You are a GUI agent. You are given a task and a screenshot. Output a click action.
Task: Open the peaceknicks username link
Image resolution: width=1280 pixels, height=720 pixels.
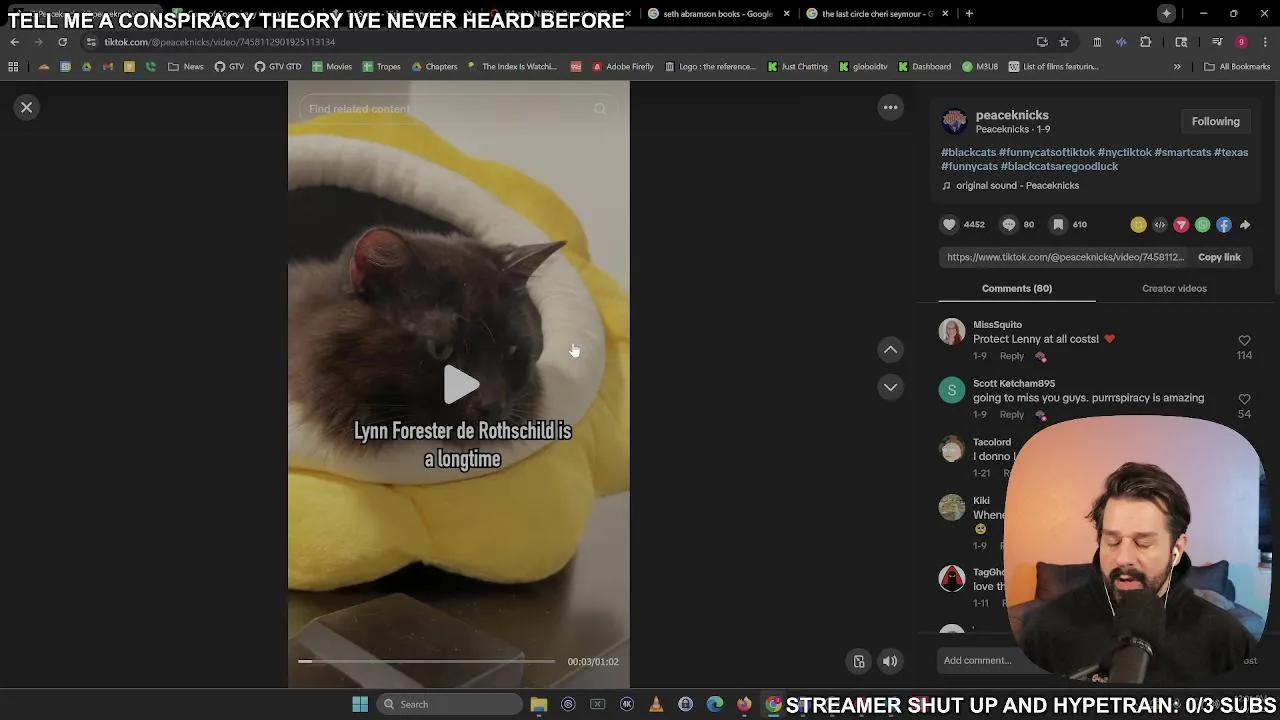[1012, 115]
